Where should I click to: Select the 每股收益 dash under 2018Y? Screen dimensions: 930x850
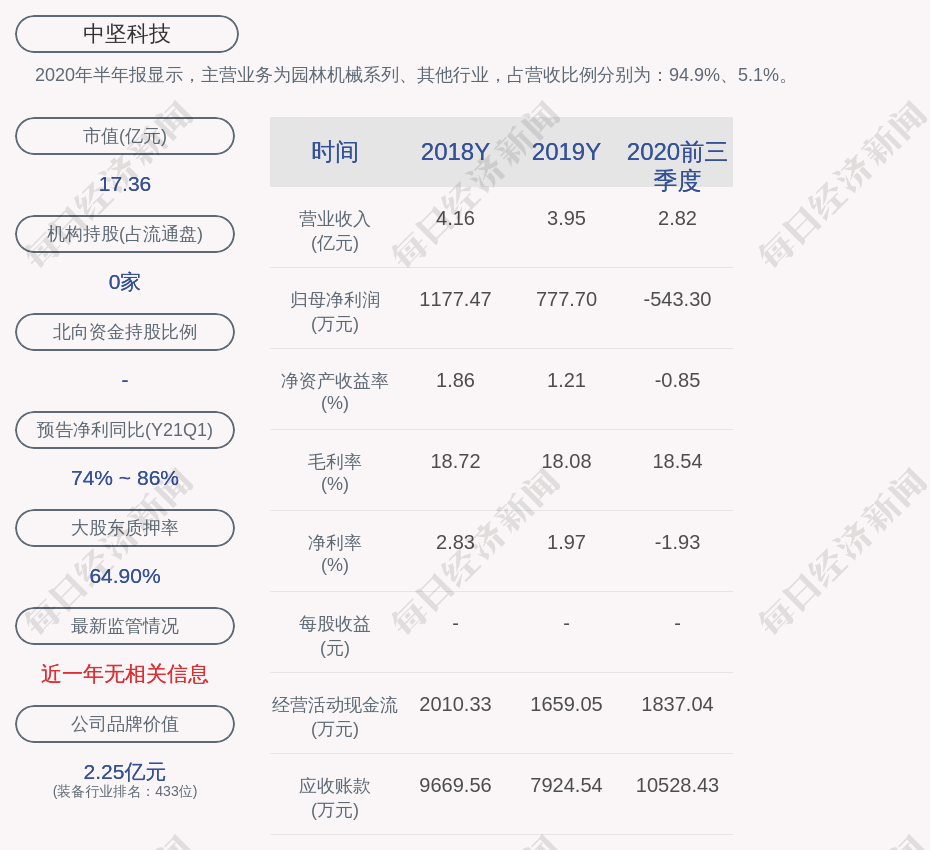point(455,623)
